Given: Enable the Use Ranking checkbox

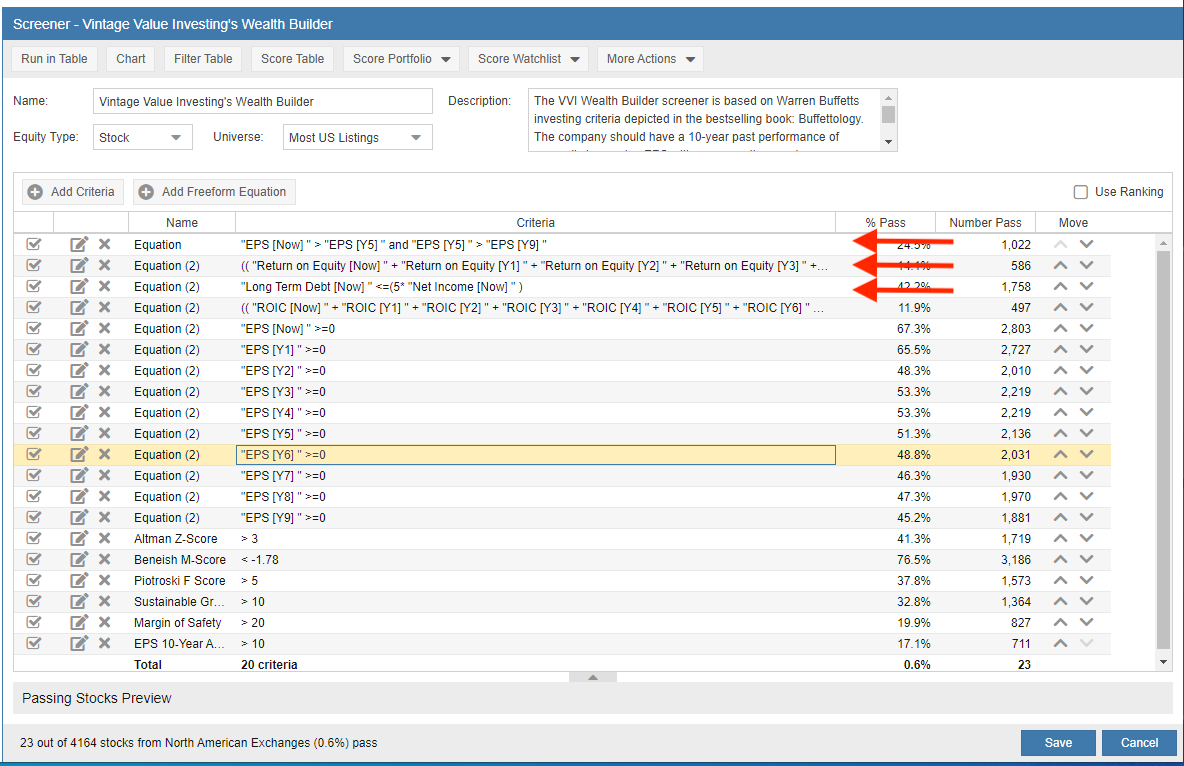Looking at the screenshot, I should pyautogui.click(x=1081, y=192).
